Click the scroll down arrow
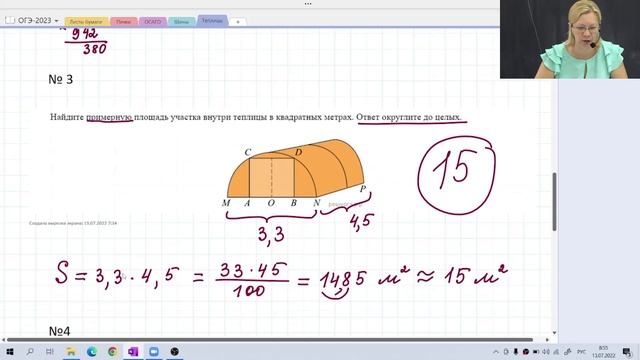The width and height of the screenshot is (640, 360). pos(554,333)
